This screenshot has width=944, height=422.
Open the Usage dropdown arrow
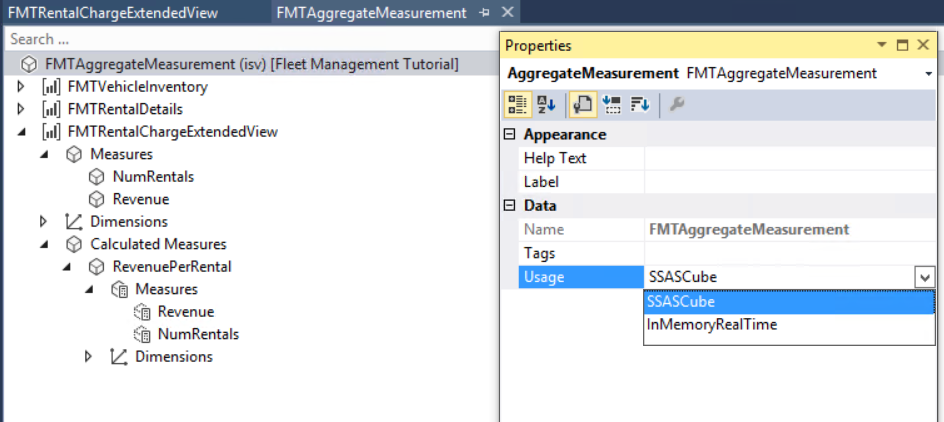tap(924, 277)
